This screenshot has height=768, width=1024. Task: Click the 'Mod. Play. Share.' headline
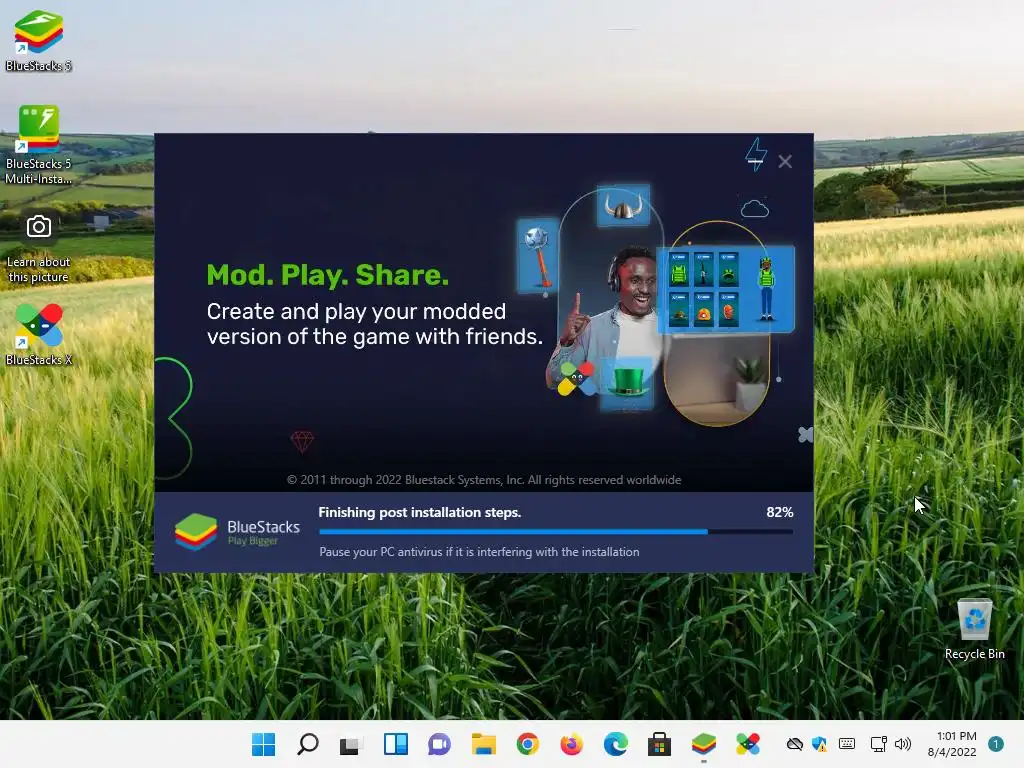pos(328,275)
